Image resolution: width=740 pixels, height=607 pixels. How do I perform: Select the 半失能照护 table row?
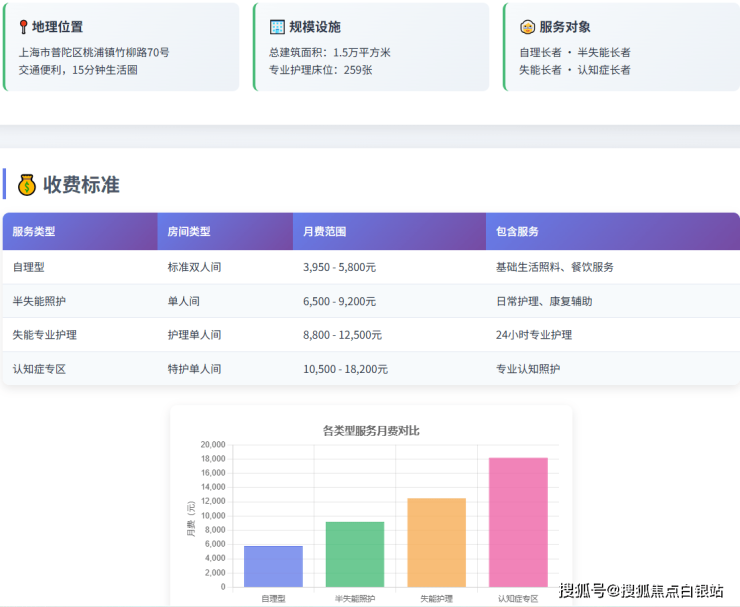370,301
